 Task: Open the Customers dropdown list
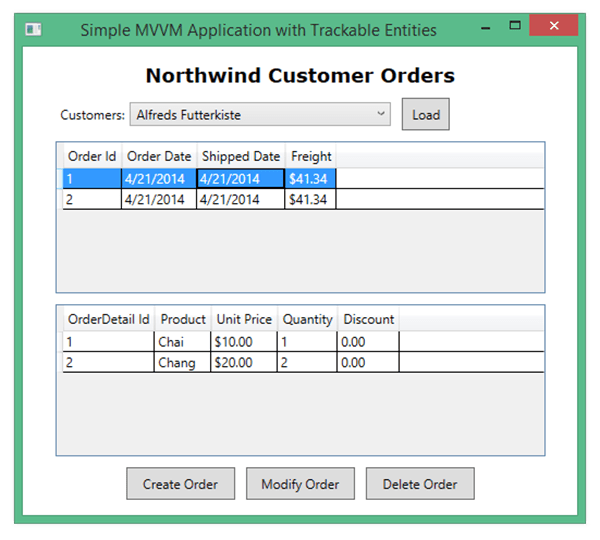pyautogui.click(x=259, y=115)
